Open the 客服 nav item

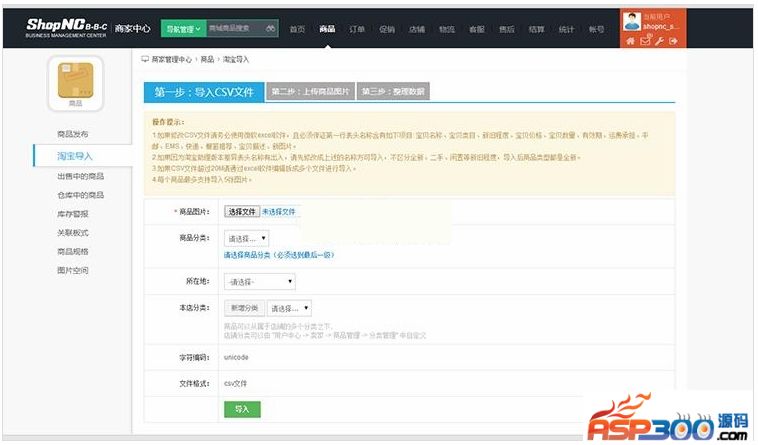point(477,29)
